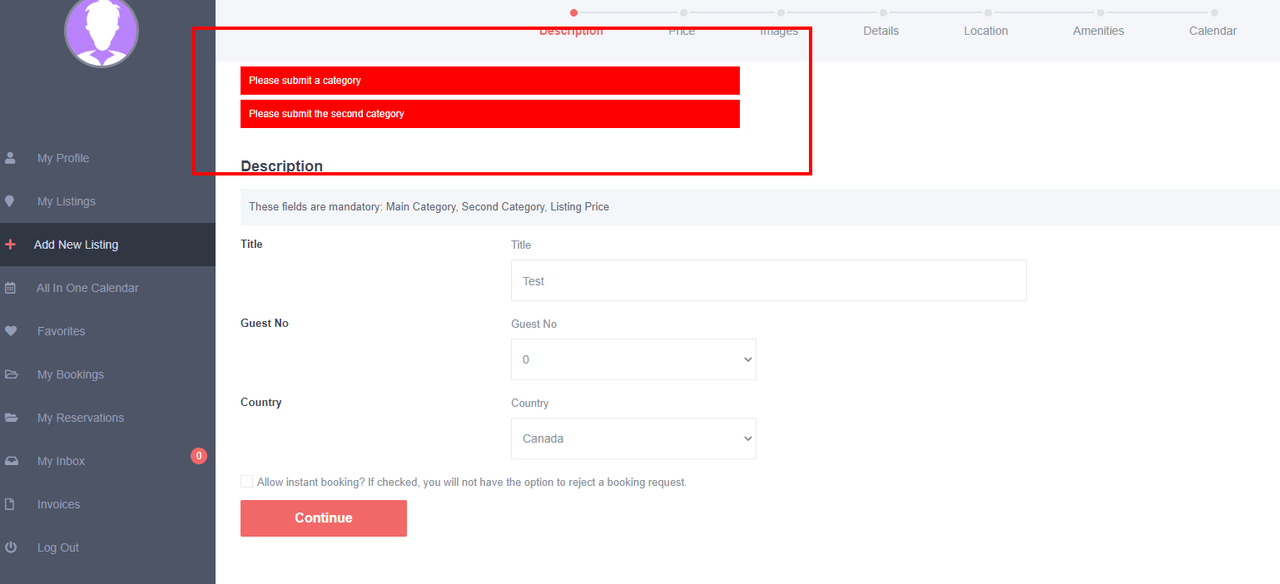Image resolution: width=1280 pixels, height=584 pixels.
Task: Click the folder icon beside My Bookings
Action: point(11,374)
